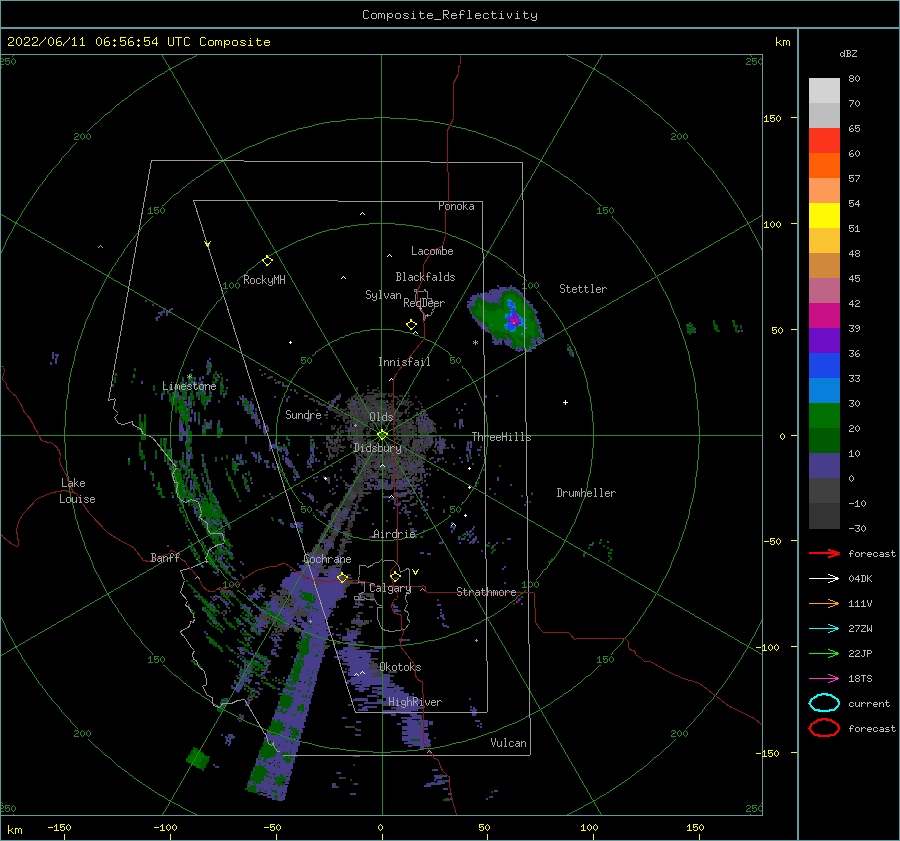Click the green echo square southwest of the radar beam
The width and height of the screenshot is (900, 841).
[x=198, y=758]
